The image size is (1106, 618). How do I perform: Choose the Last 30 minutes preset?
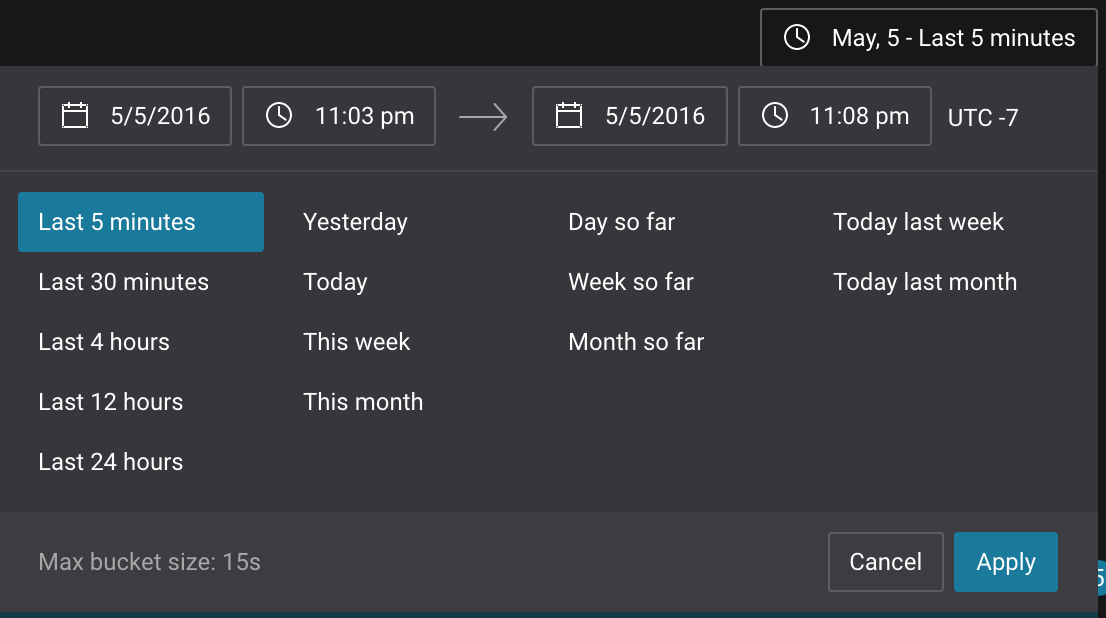[124, 282]
